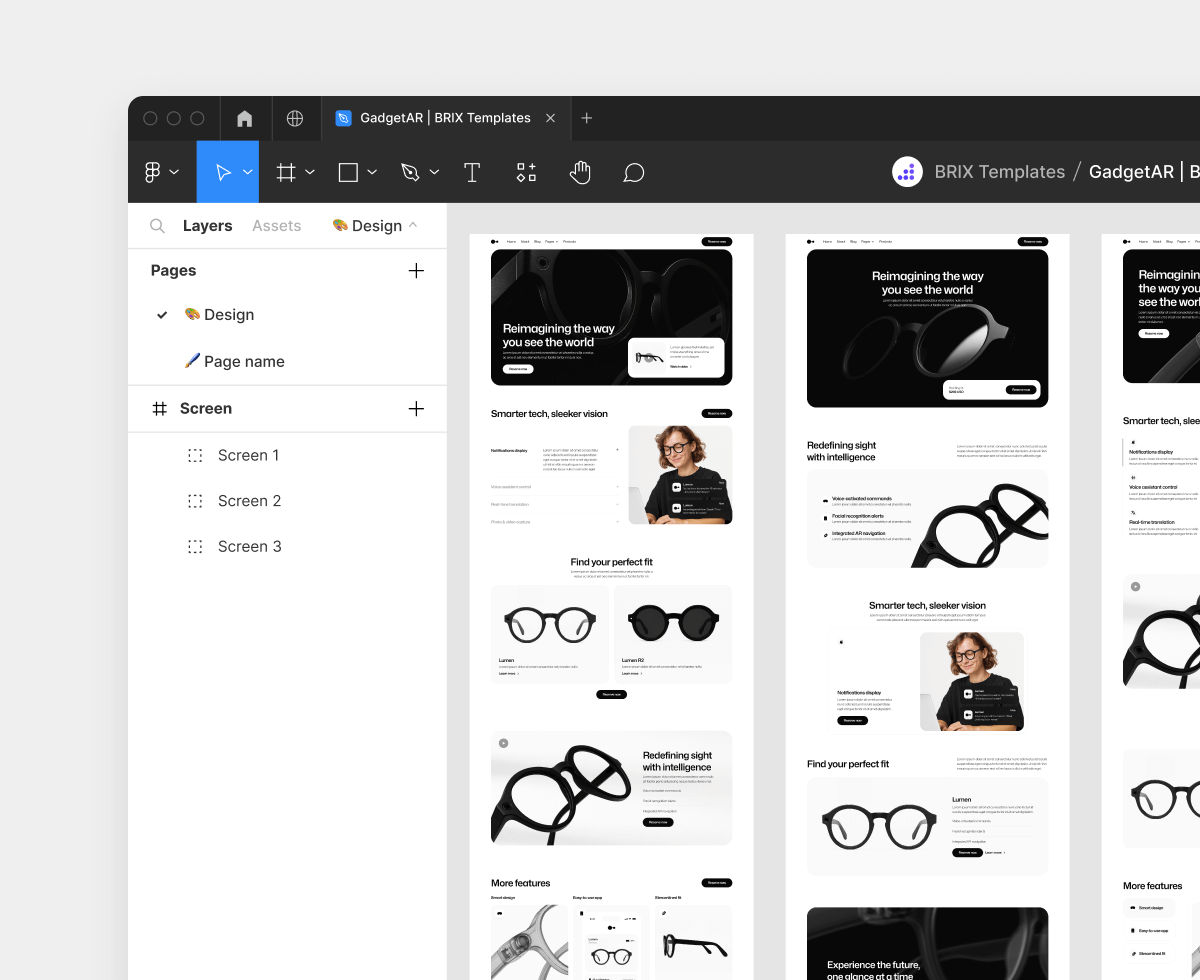Select the Frame tool
1200x980 pixels.
point(286,171)
